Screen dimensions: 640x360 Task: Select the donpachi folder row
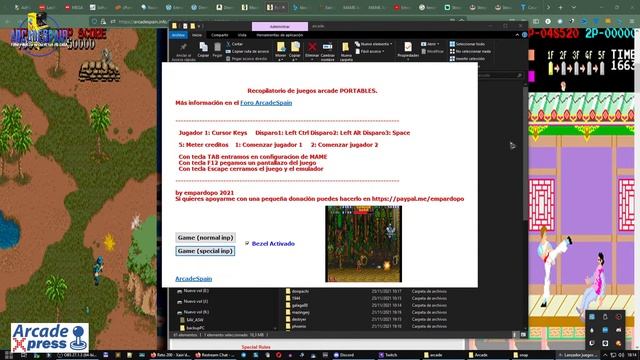click(x=365, y=291)
